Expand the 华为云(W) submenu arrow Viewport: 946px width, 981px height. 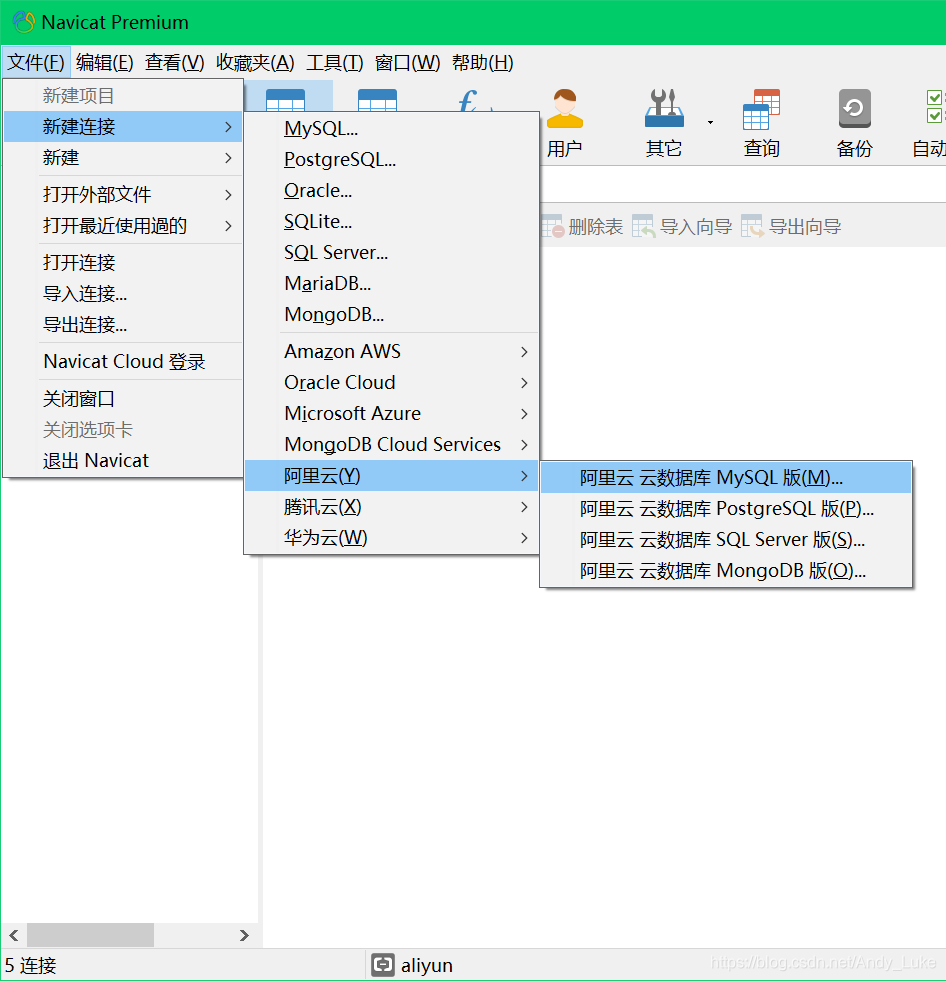tap(524, 538)
